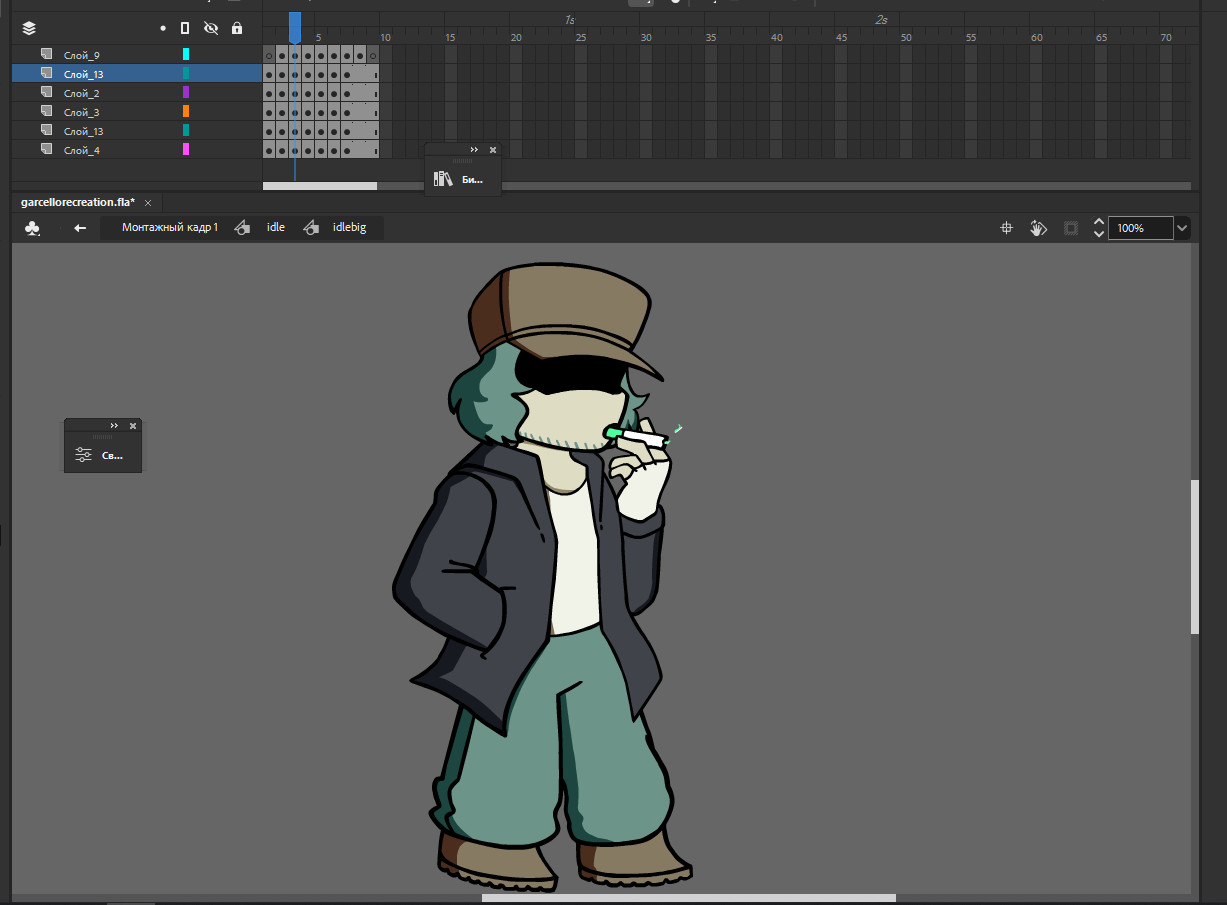The image size is (1227, 905).
Task: Open the zoom percentage dropdown
Action: click(x=1182, y=227)
